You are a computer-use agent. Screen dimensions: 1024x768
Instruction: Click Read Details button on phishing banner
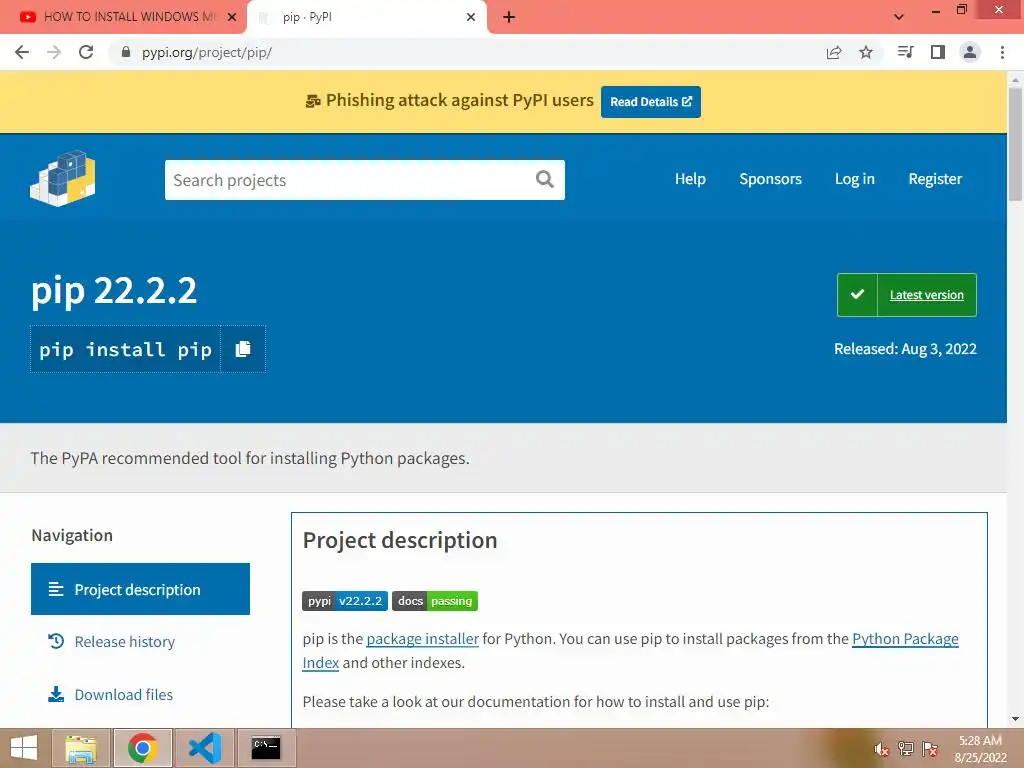click(650, 102)
